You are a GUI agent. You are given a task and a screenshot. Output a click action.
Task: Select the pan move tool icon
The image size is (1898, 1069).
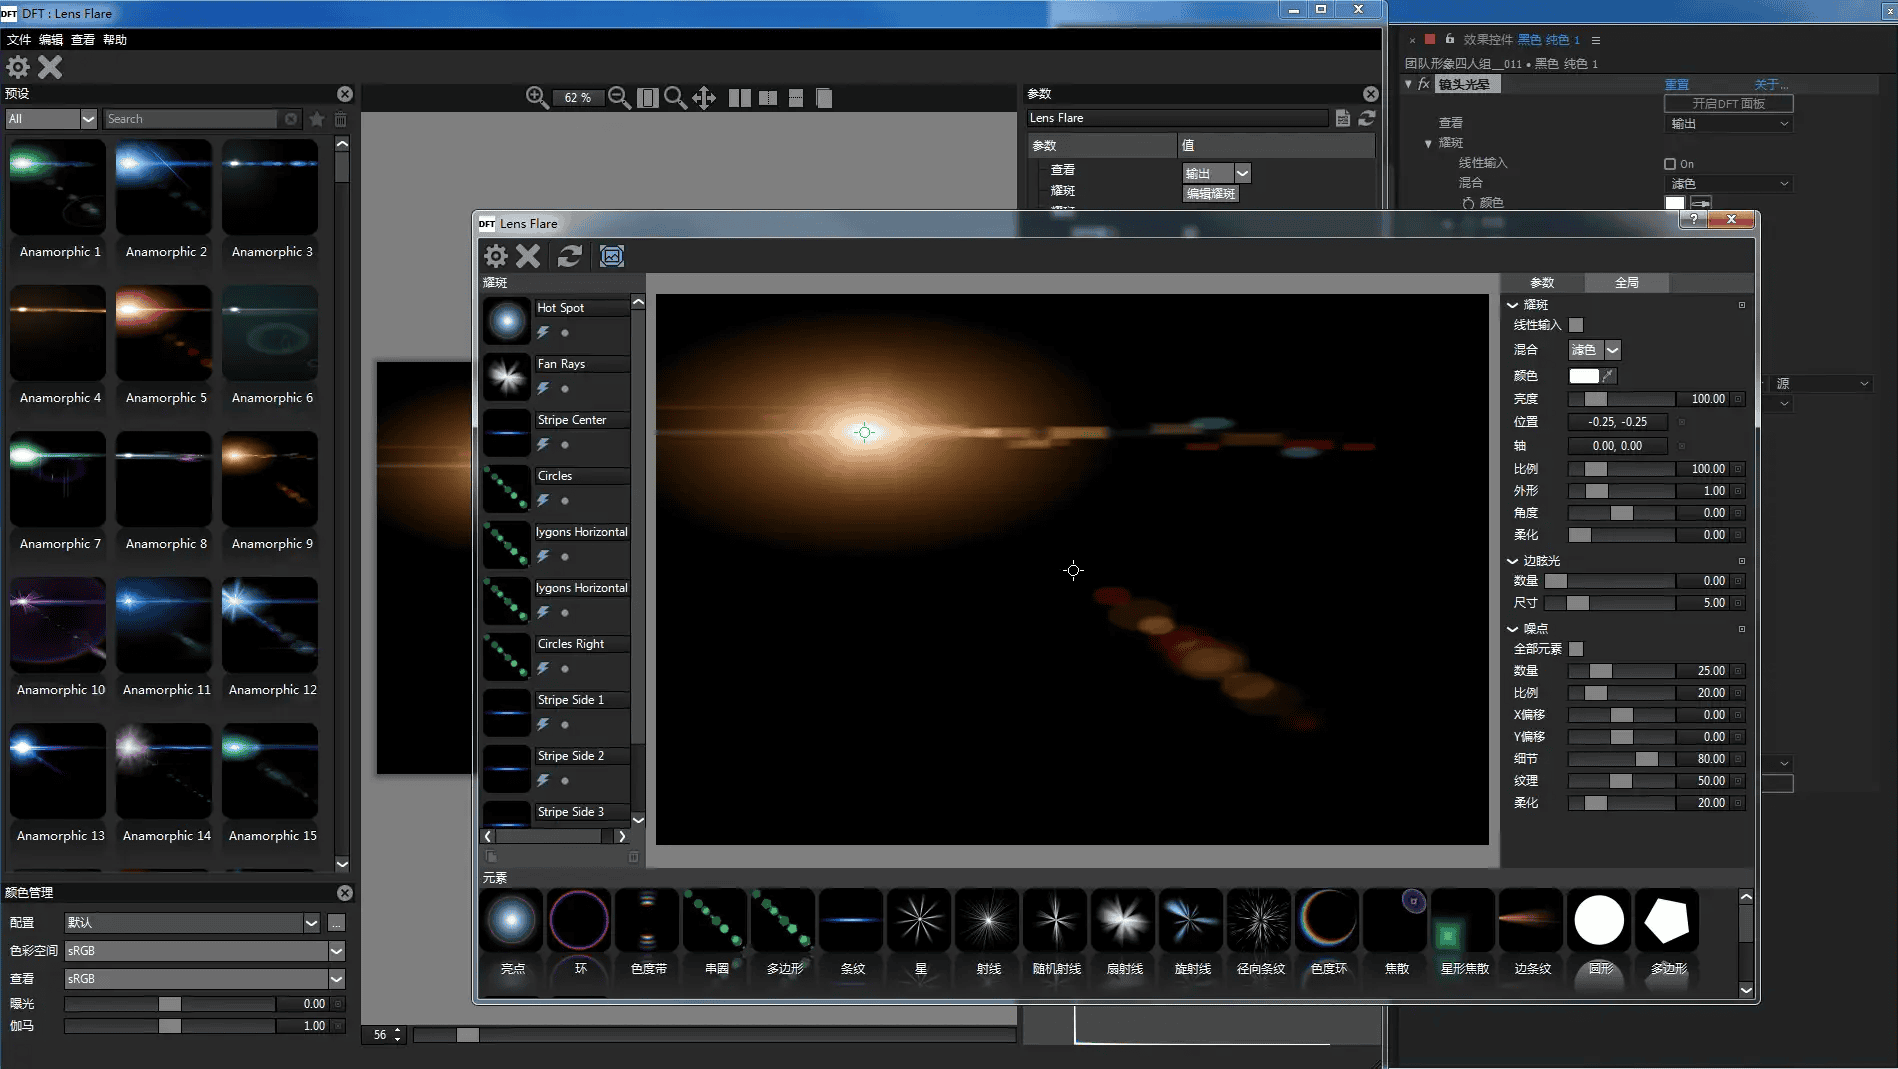(x=704, y=97)
